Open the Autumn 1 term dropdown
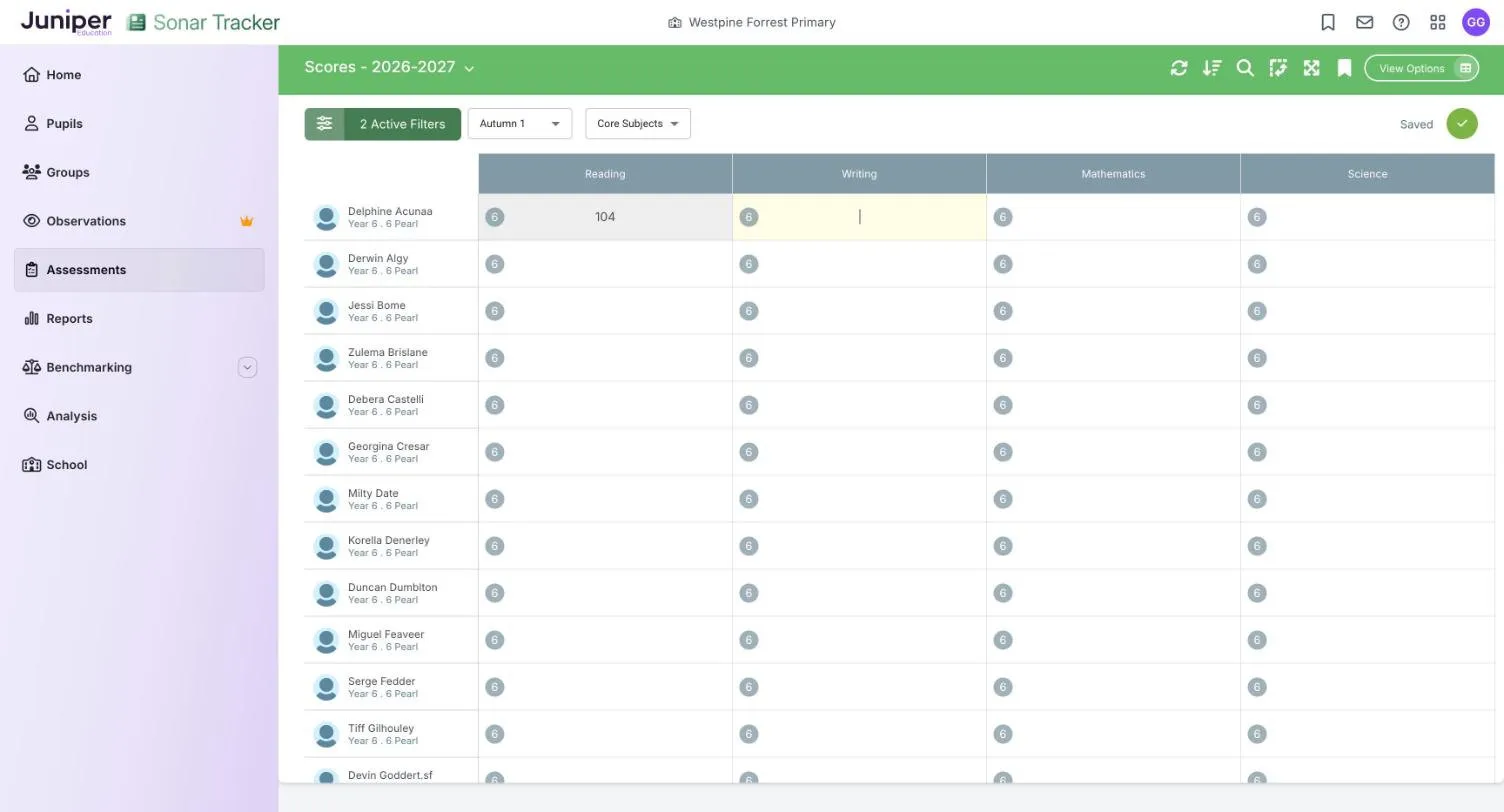1504x812 pixels. point(520,124)
